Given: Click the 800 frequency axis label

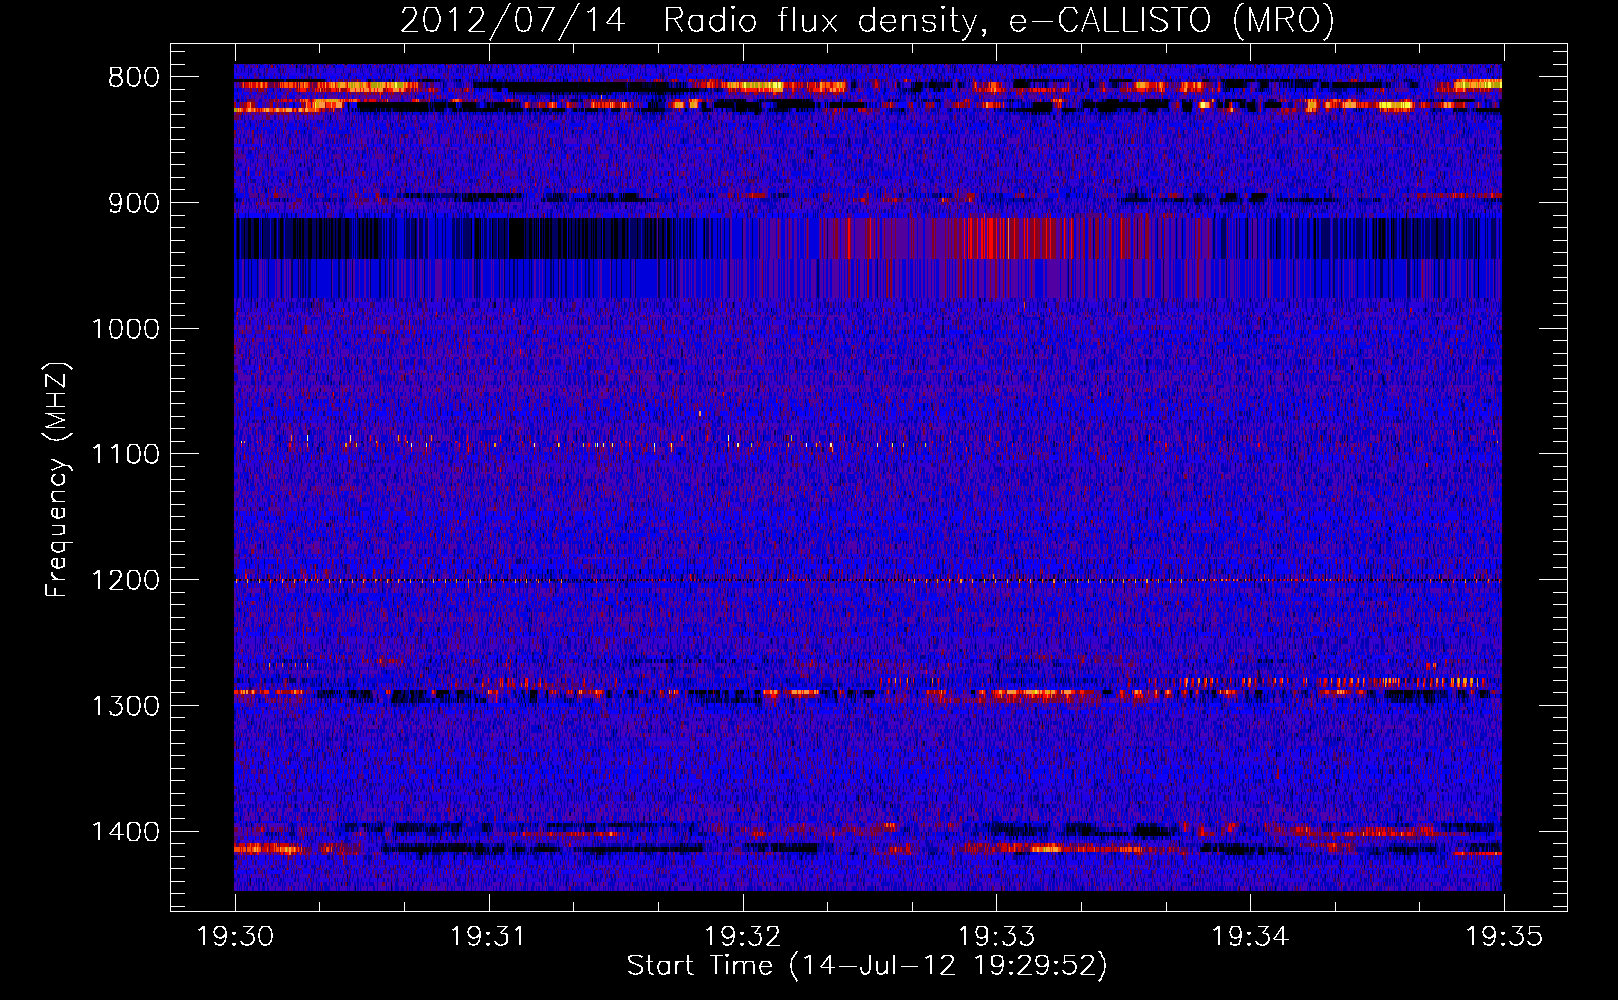Looking at the screenshot, I should click(133, 78).
